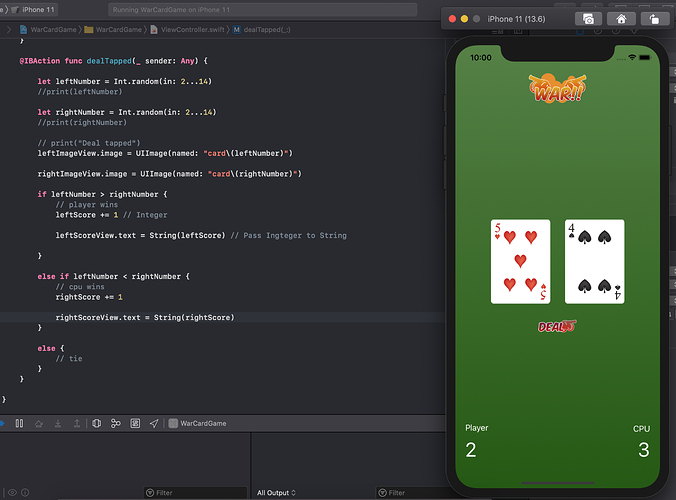Screen dimensions: 676x500
Task: Tap the DEAL button in the simulator
Action: (x=556, y=325)
